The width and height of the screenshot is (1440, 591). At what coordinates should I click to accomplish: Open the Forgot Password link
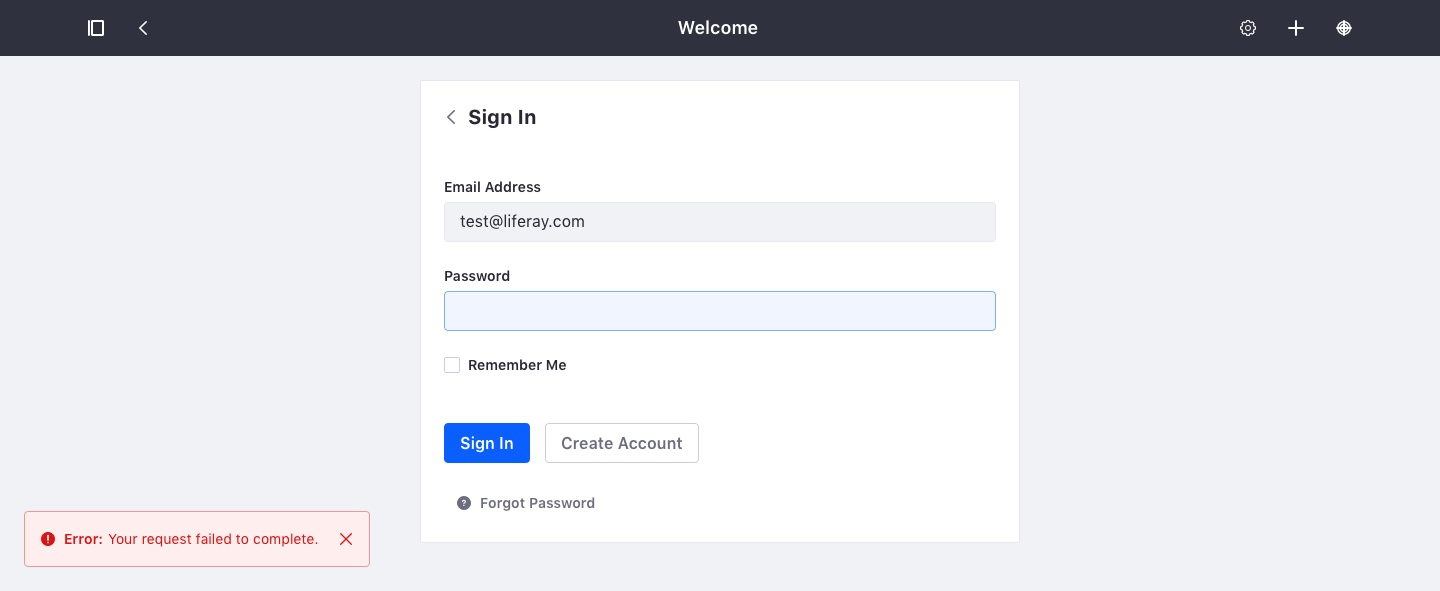click(x=537, y=503)
